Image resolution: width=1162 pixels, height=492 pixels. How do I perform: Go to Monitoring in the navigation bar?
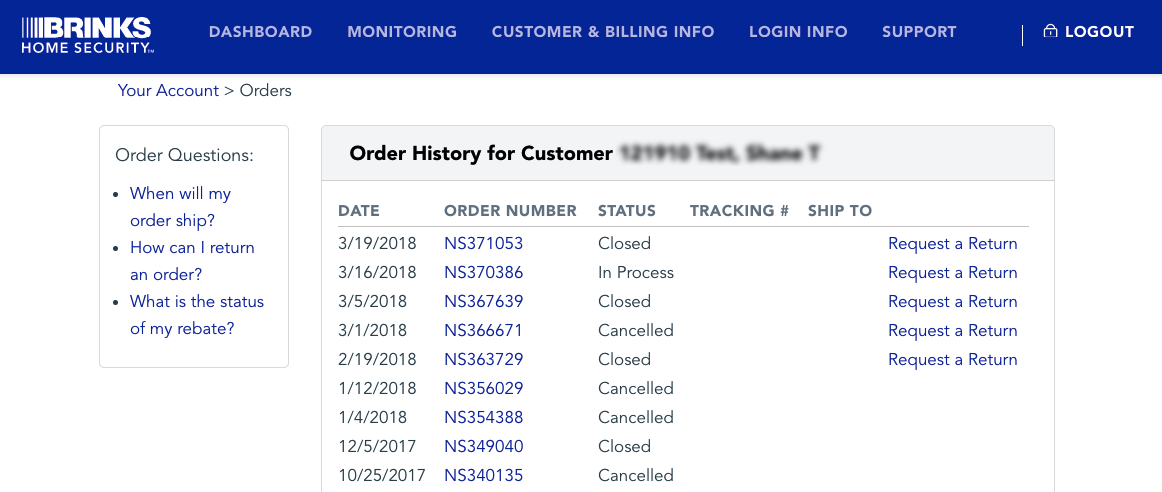[x=402, y=32]
